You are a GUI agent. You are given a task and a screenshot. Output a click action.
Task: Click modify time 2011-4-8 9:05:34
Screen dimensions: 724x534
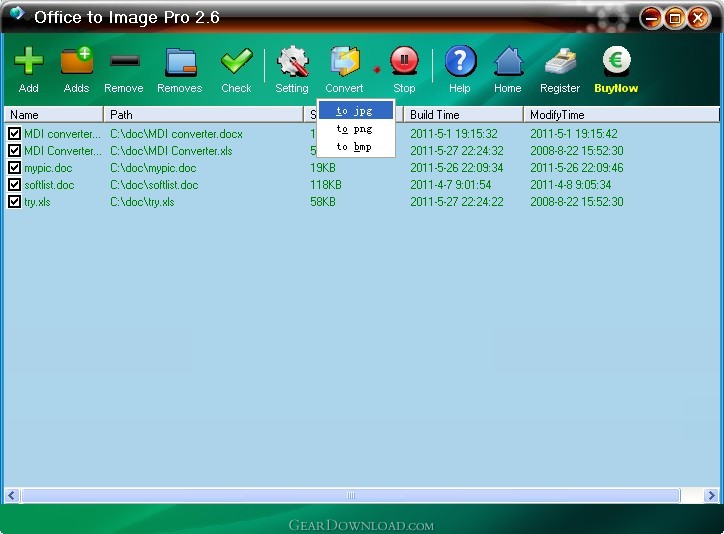click(x=571, y=185)
